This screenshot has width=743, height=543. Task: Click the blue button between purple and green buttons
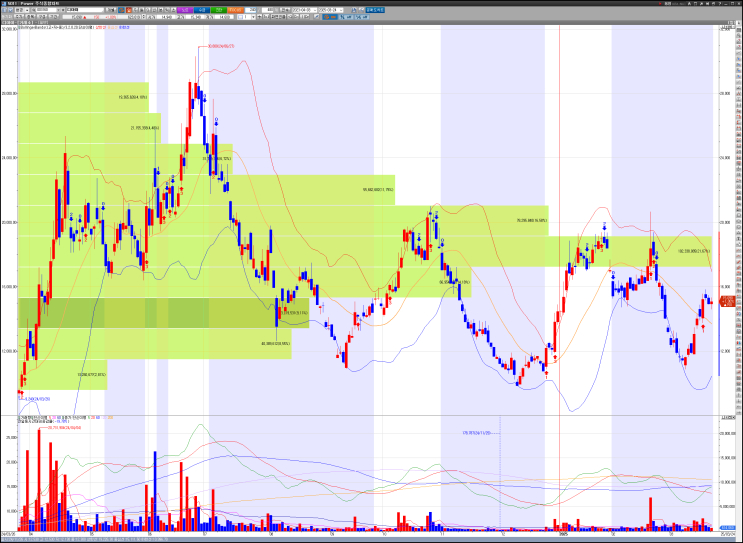tap(202, 10)
